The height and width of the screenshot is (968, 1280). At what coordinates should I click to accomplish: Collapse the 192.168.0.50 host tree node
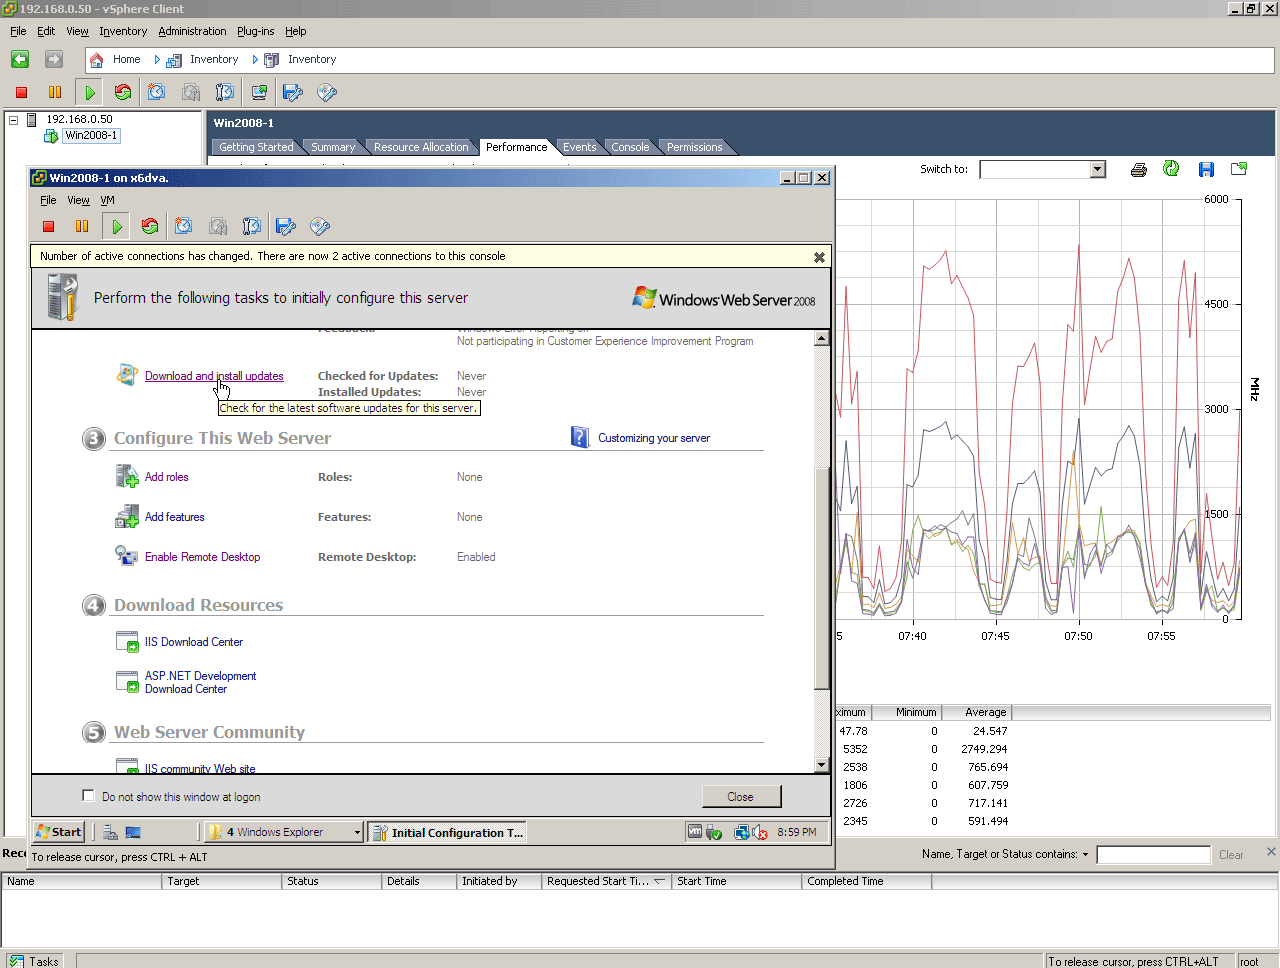(14, 119)
